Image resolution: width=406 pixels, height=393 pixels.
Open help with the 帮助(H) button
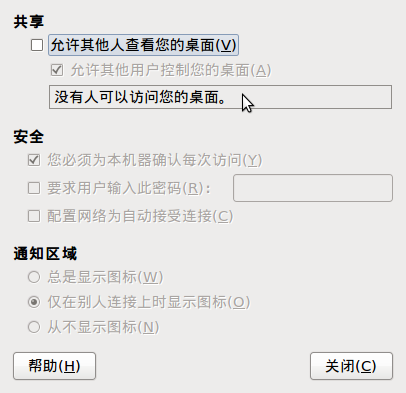[54, 366]
